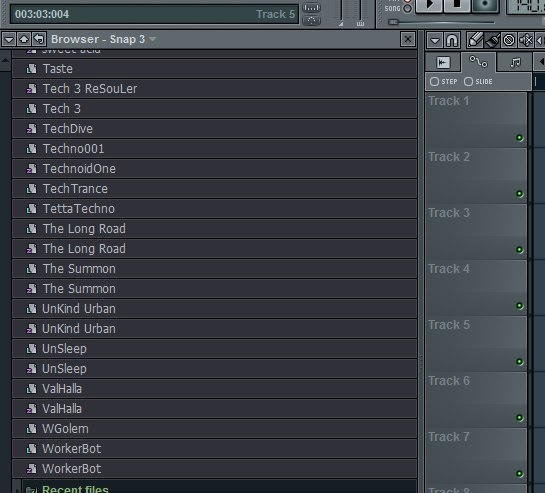
Task: Select the Track 4 header label
Action: [449, 269]
